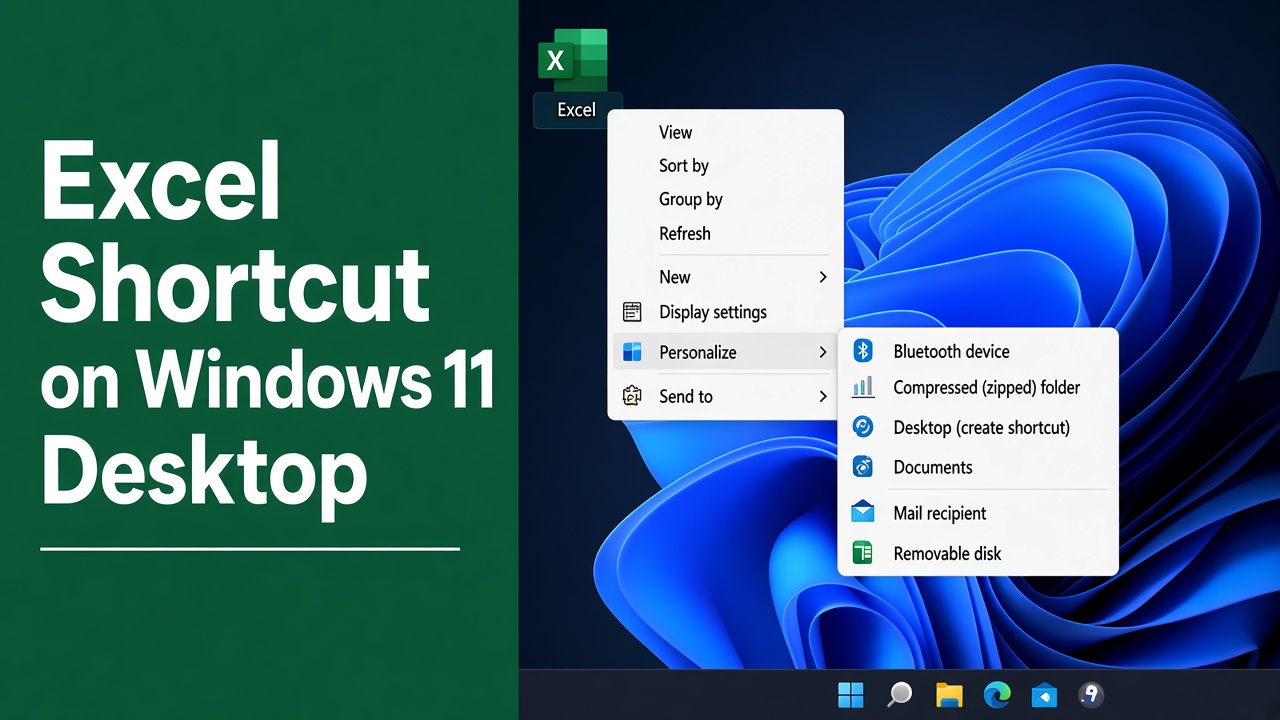
Task: Click the Display settings monitor icon
Action: [632, 312]
